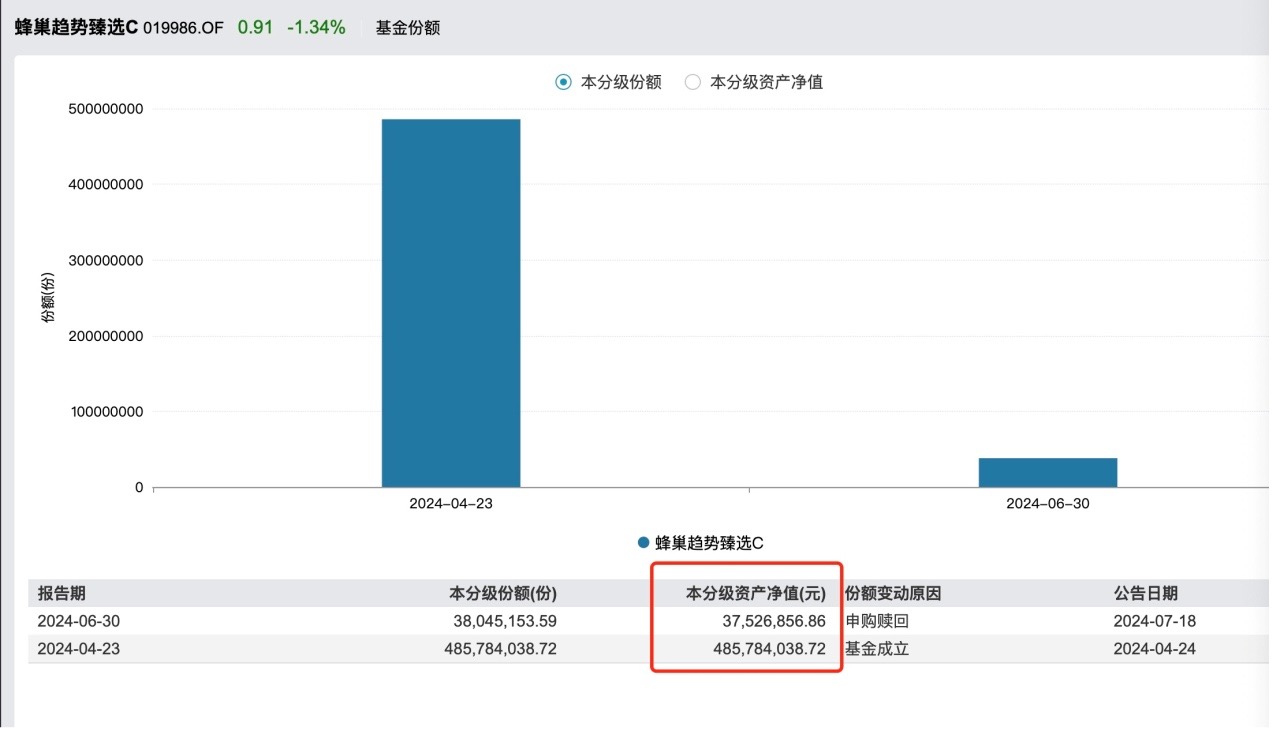Screen dimensions: 1274x730
Task: Click the -1.34% price change value
Action: point(316,28)
